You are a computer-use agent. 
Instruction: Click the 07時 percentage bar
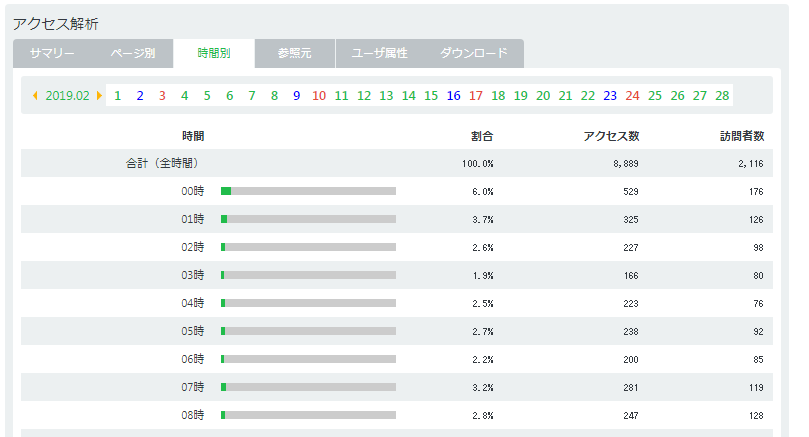pos(309,387)
